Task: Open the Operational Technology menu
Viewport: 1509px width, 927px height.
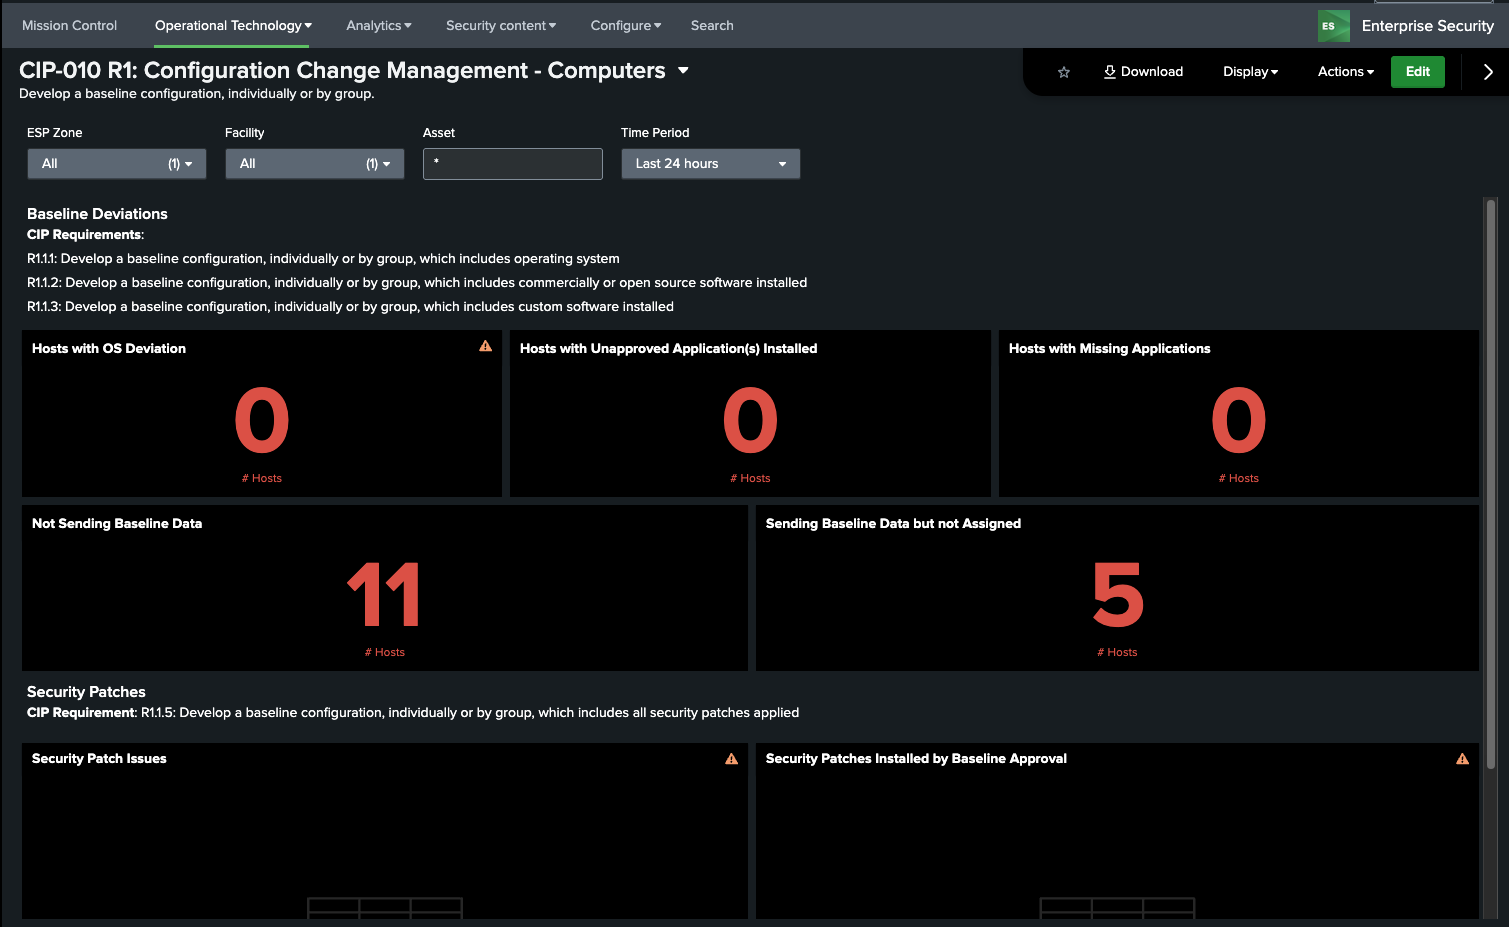Action: pyautogui.click(x=233, y=26)
